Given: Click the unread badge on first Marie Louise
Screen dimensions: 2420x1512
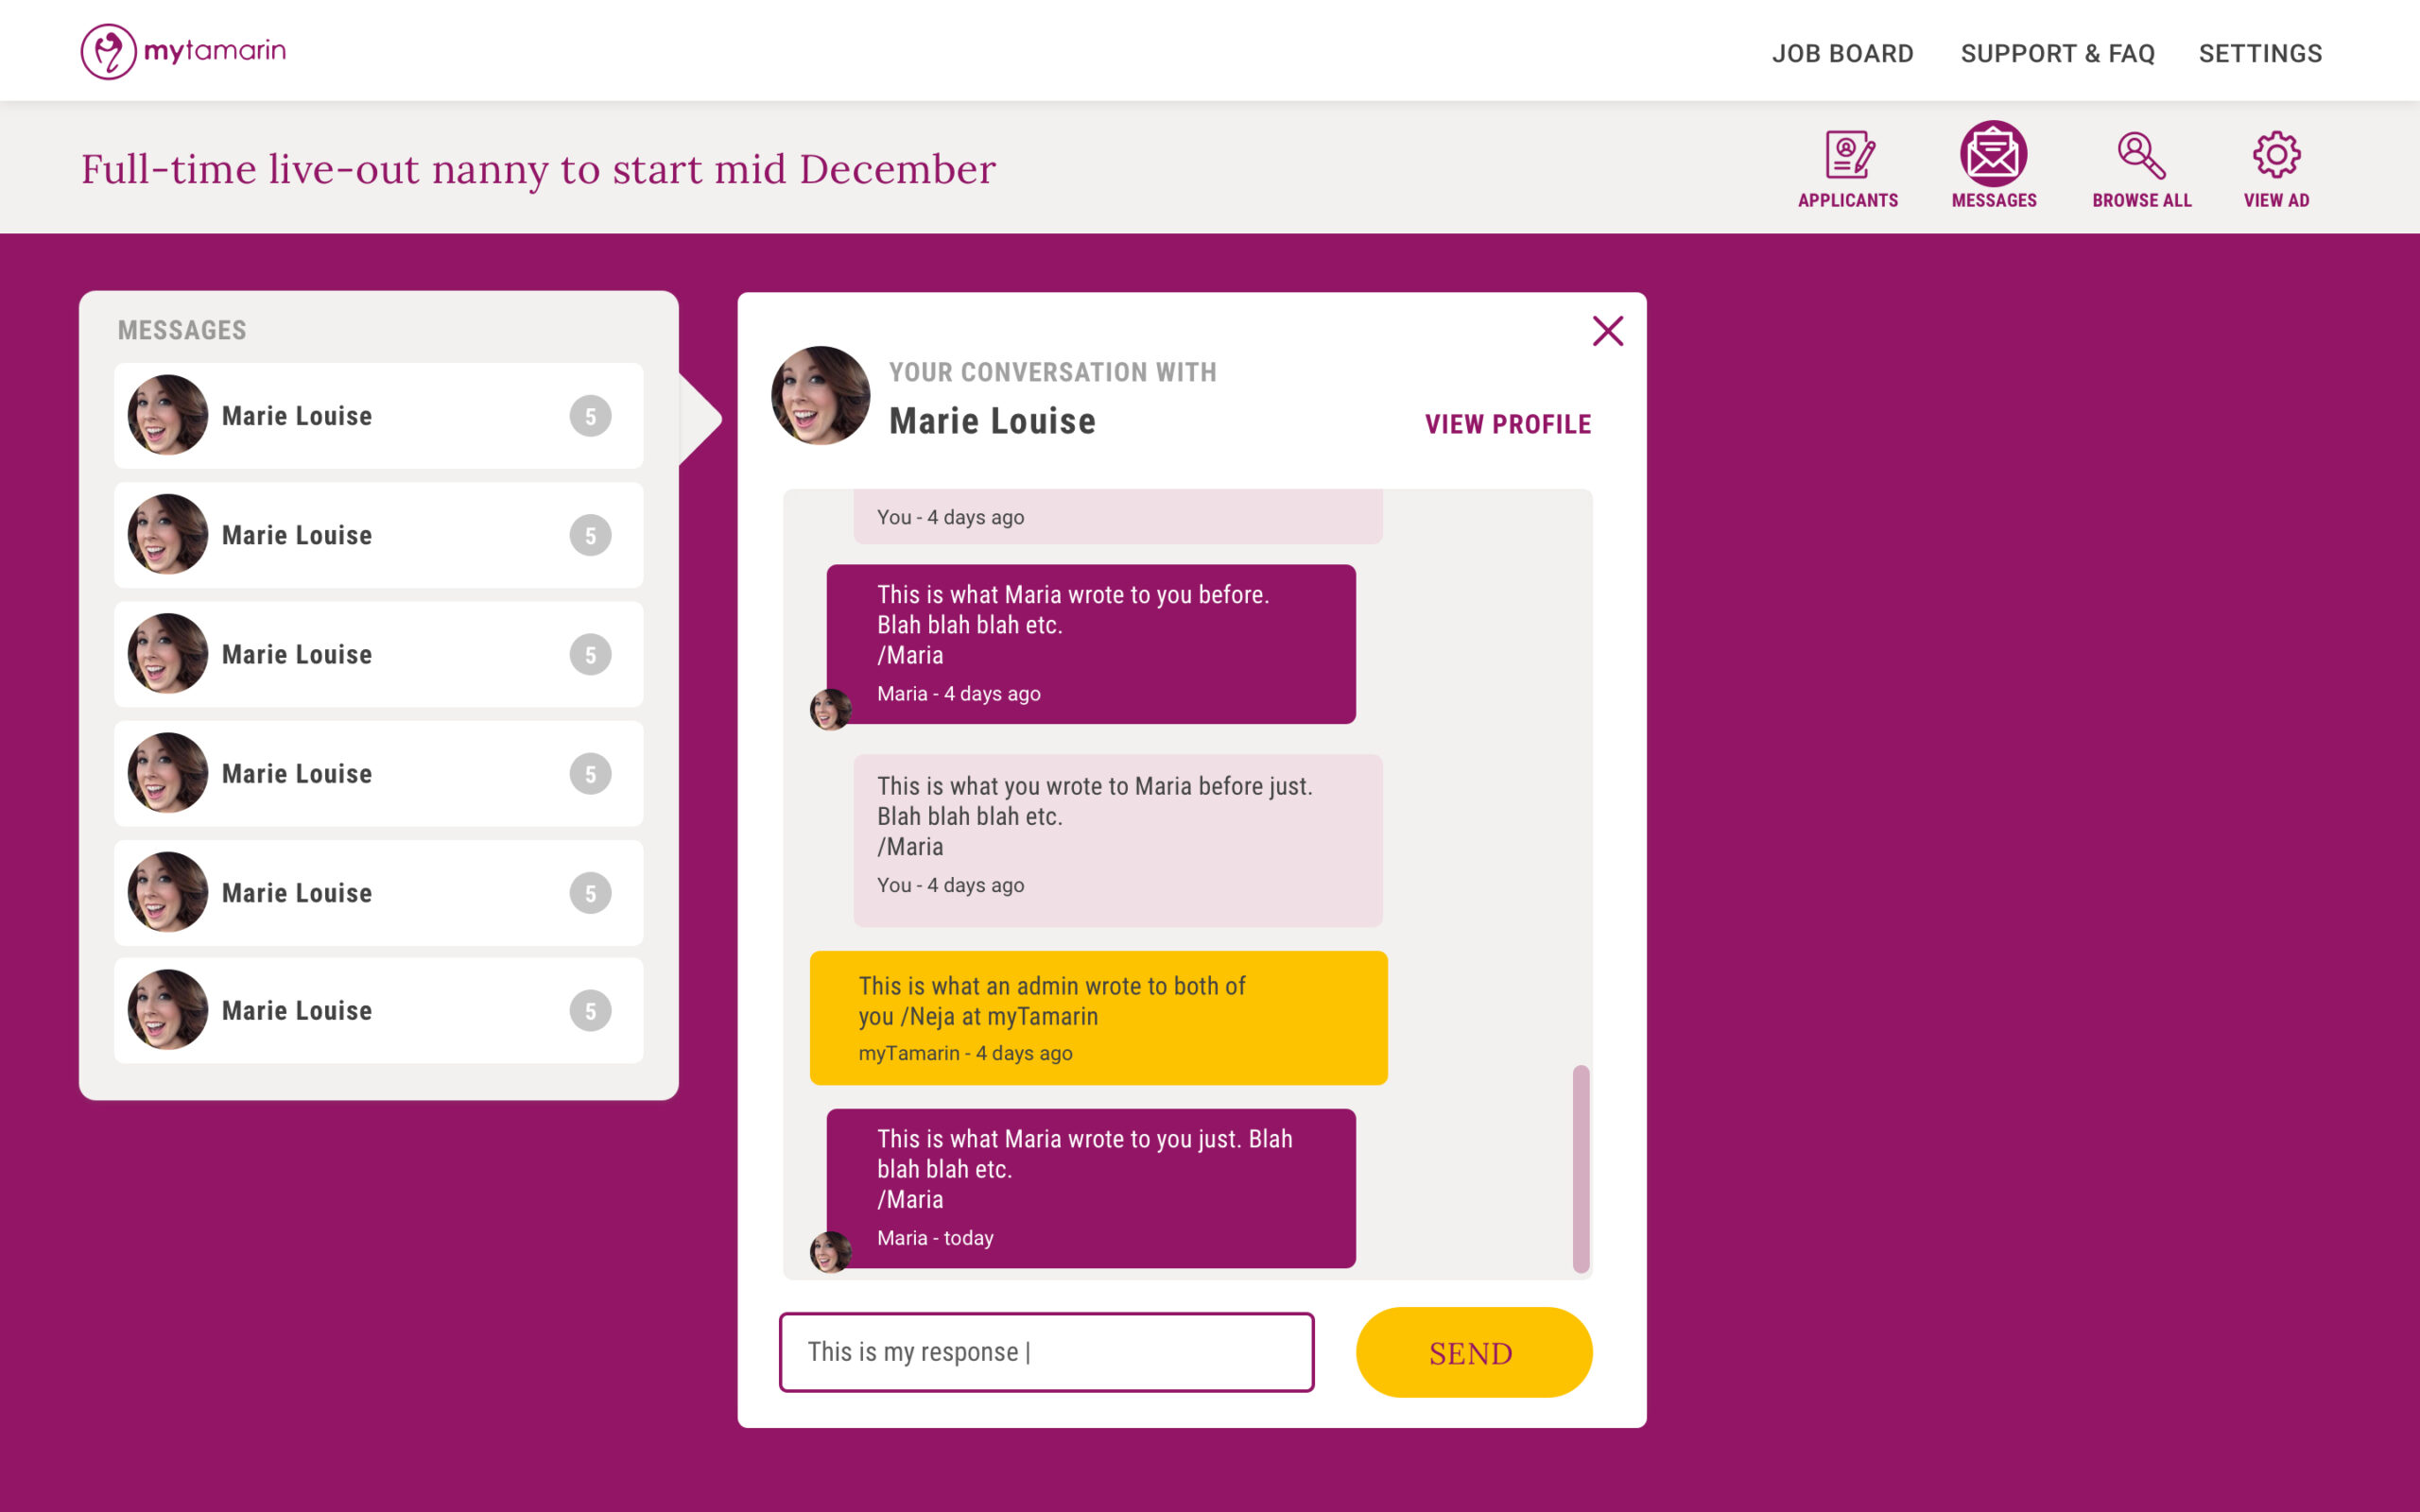Looking at the screenshot, I should [590, 416].
